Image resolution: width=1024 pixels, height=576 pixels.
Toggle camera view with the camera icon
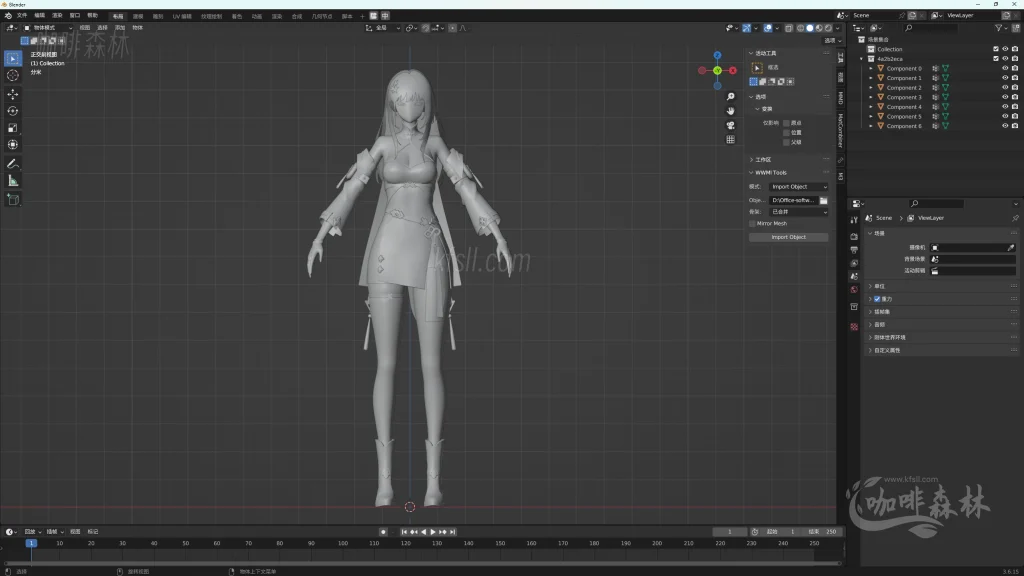point(730,125)
